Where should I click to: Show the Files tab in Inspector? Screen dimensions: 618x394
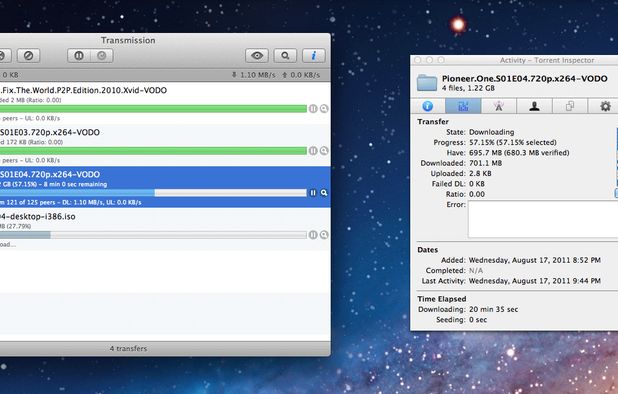point(570,106)
